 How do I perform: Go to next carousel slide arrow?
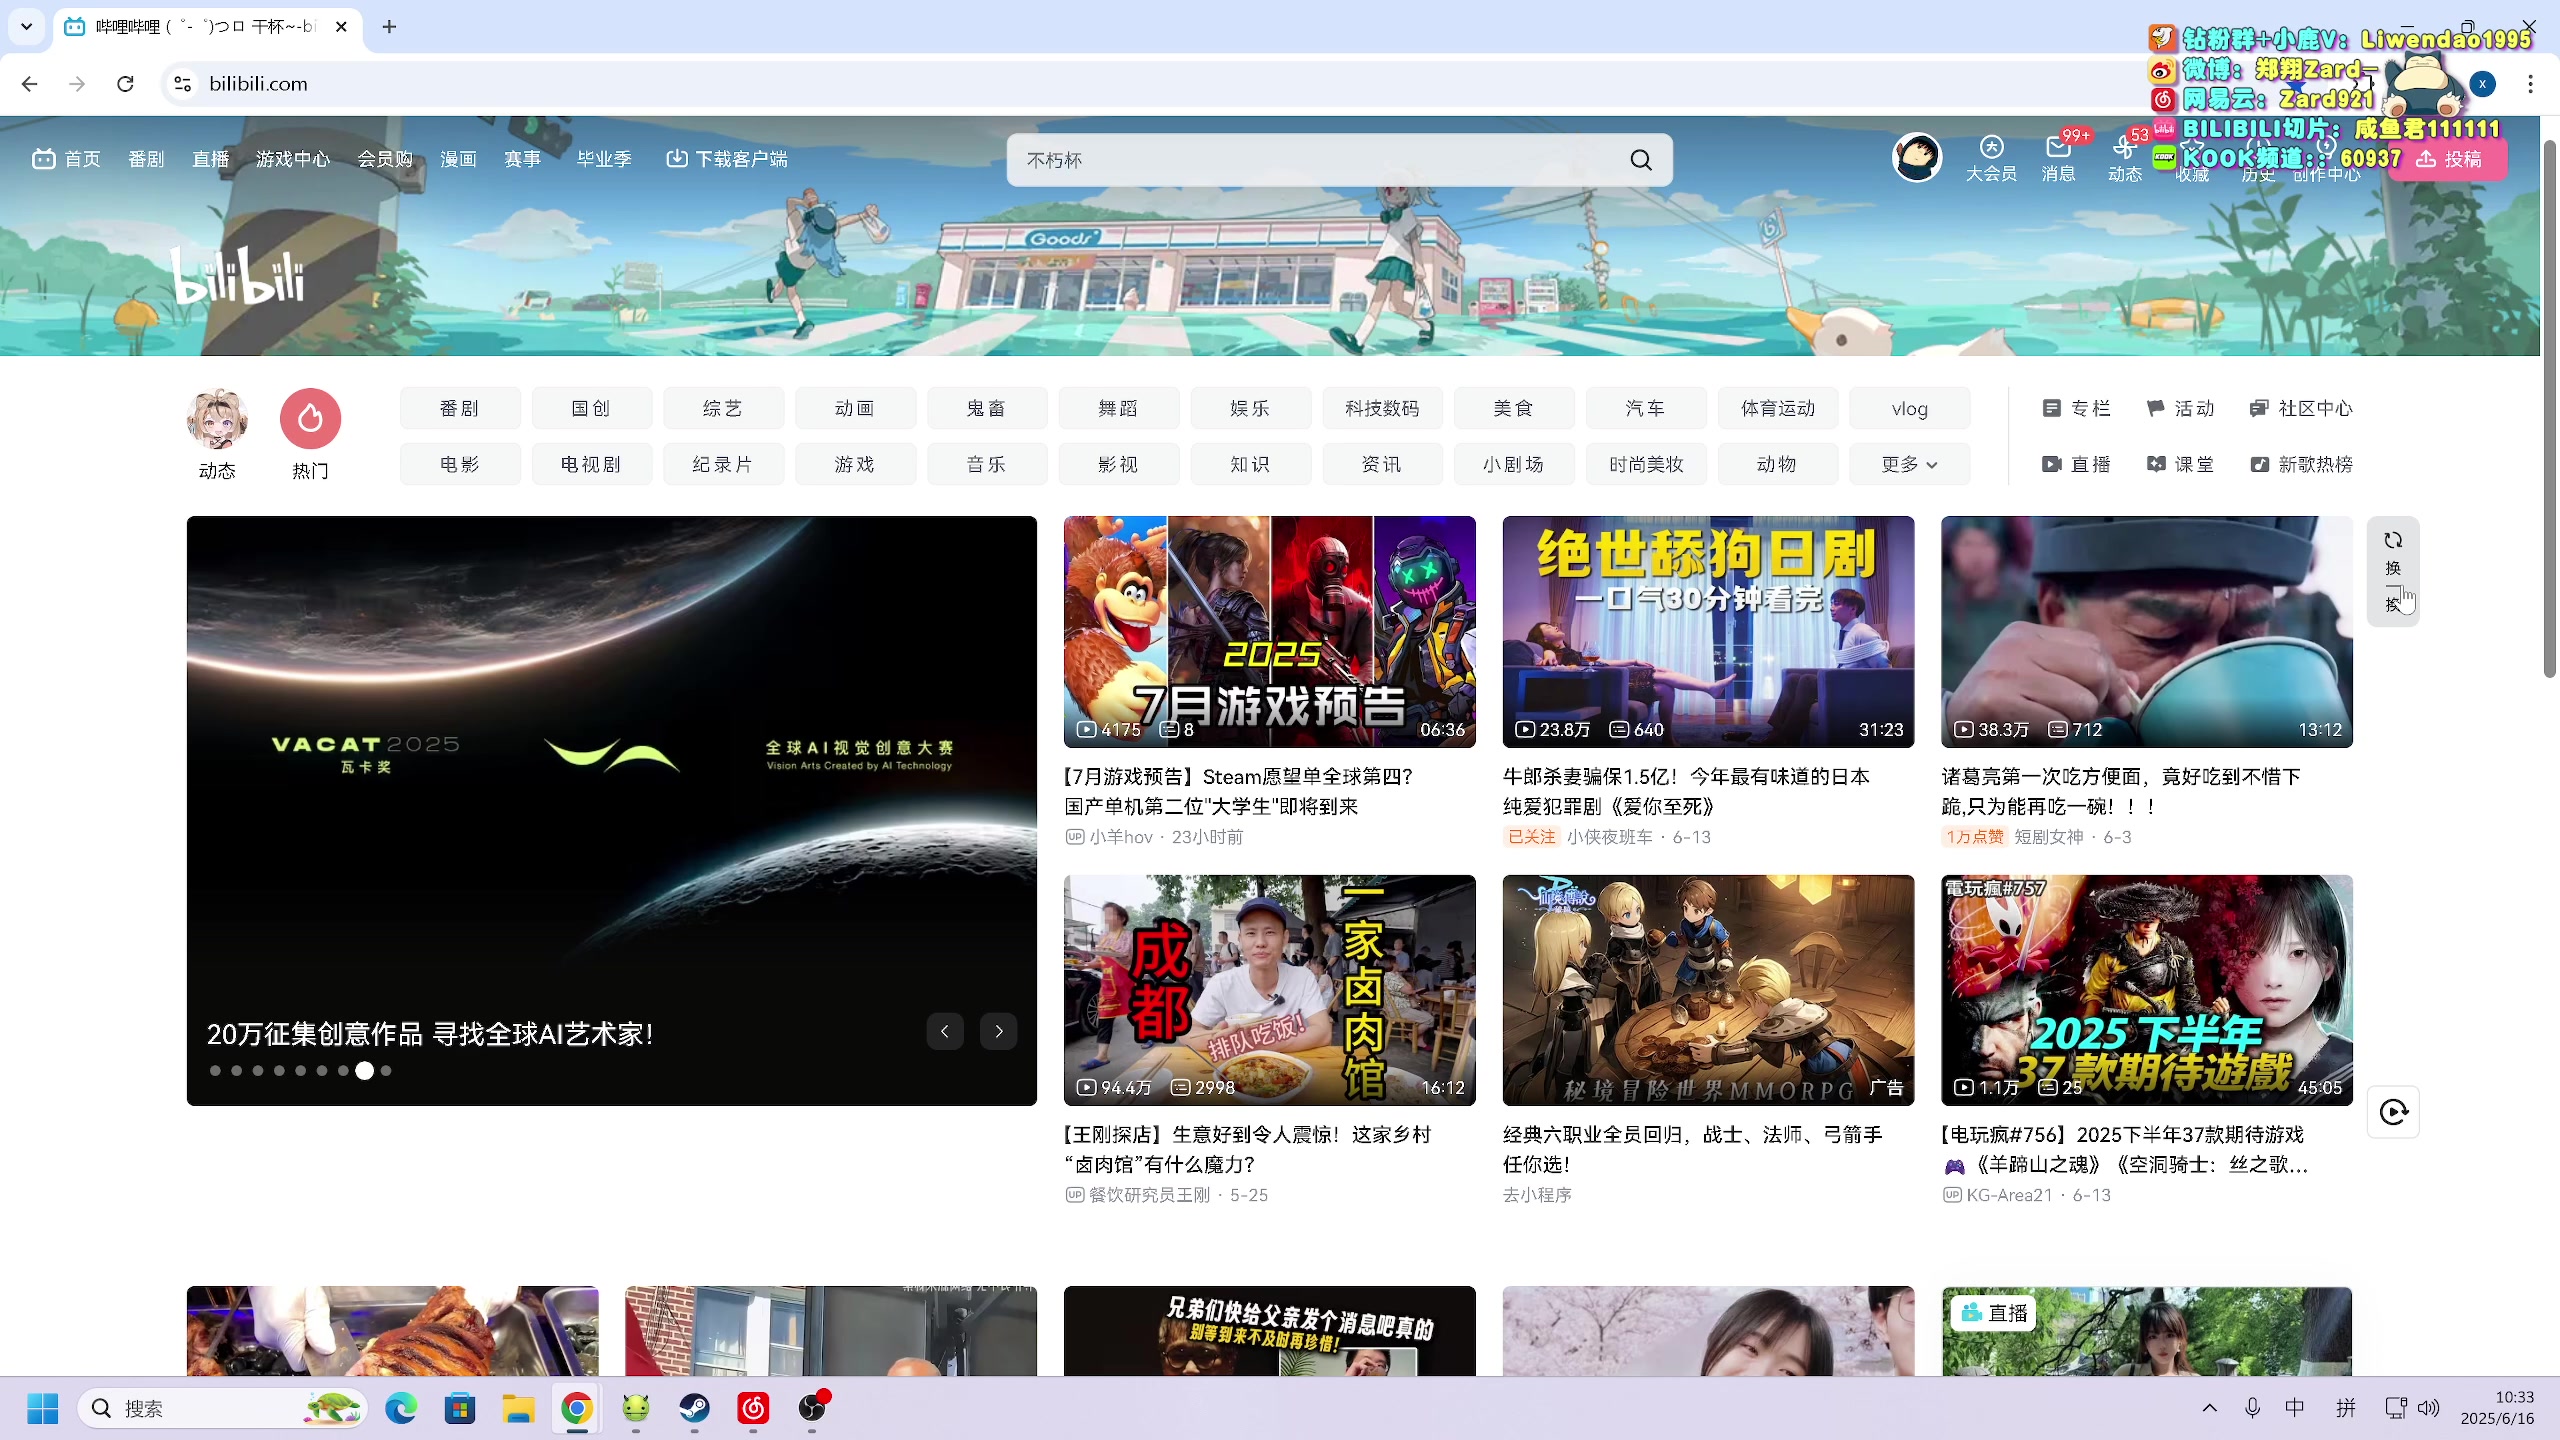point(999,1031)
